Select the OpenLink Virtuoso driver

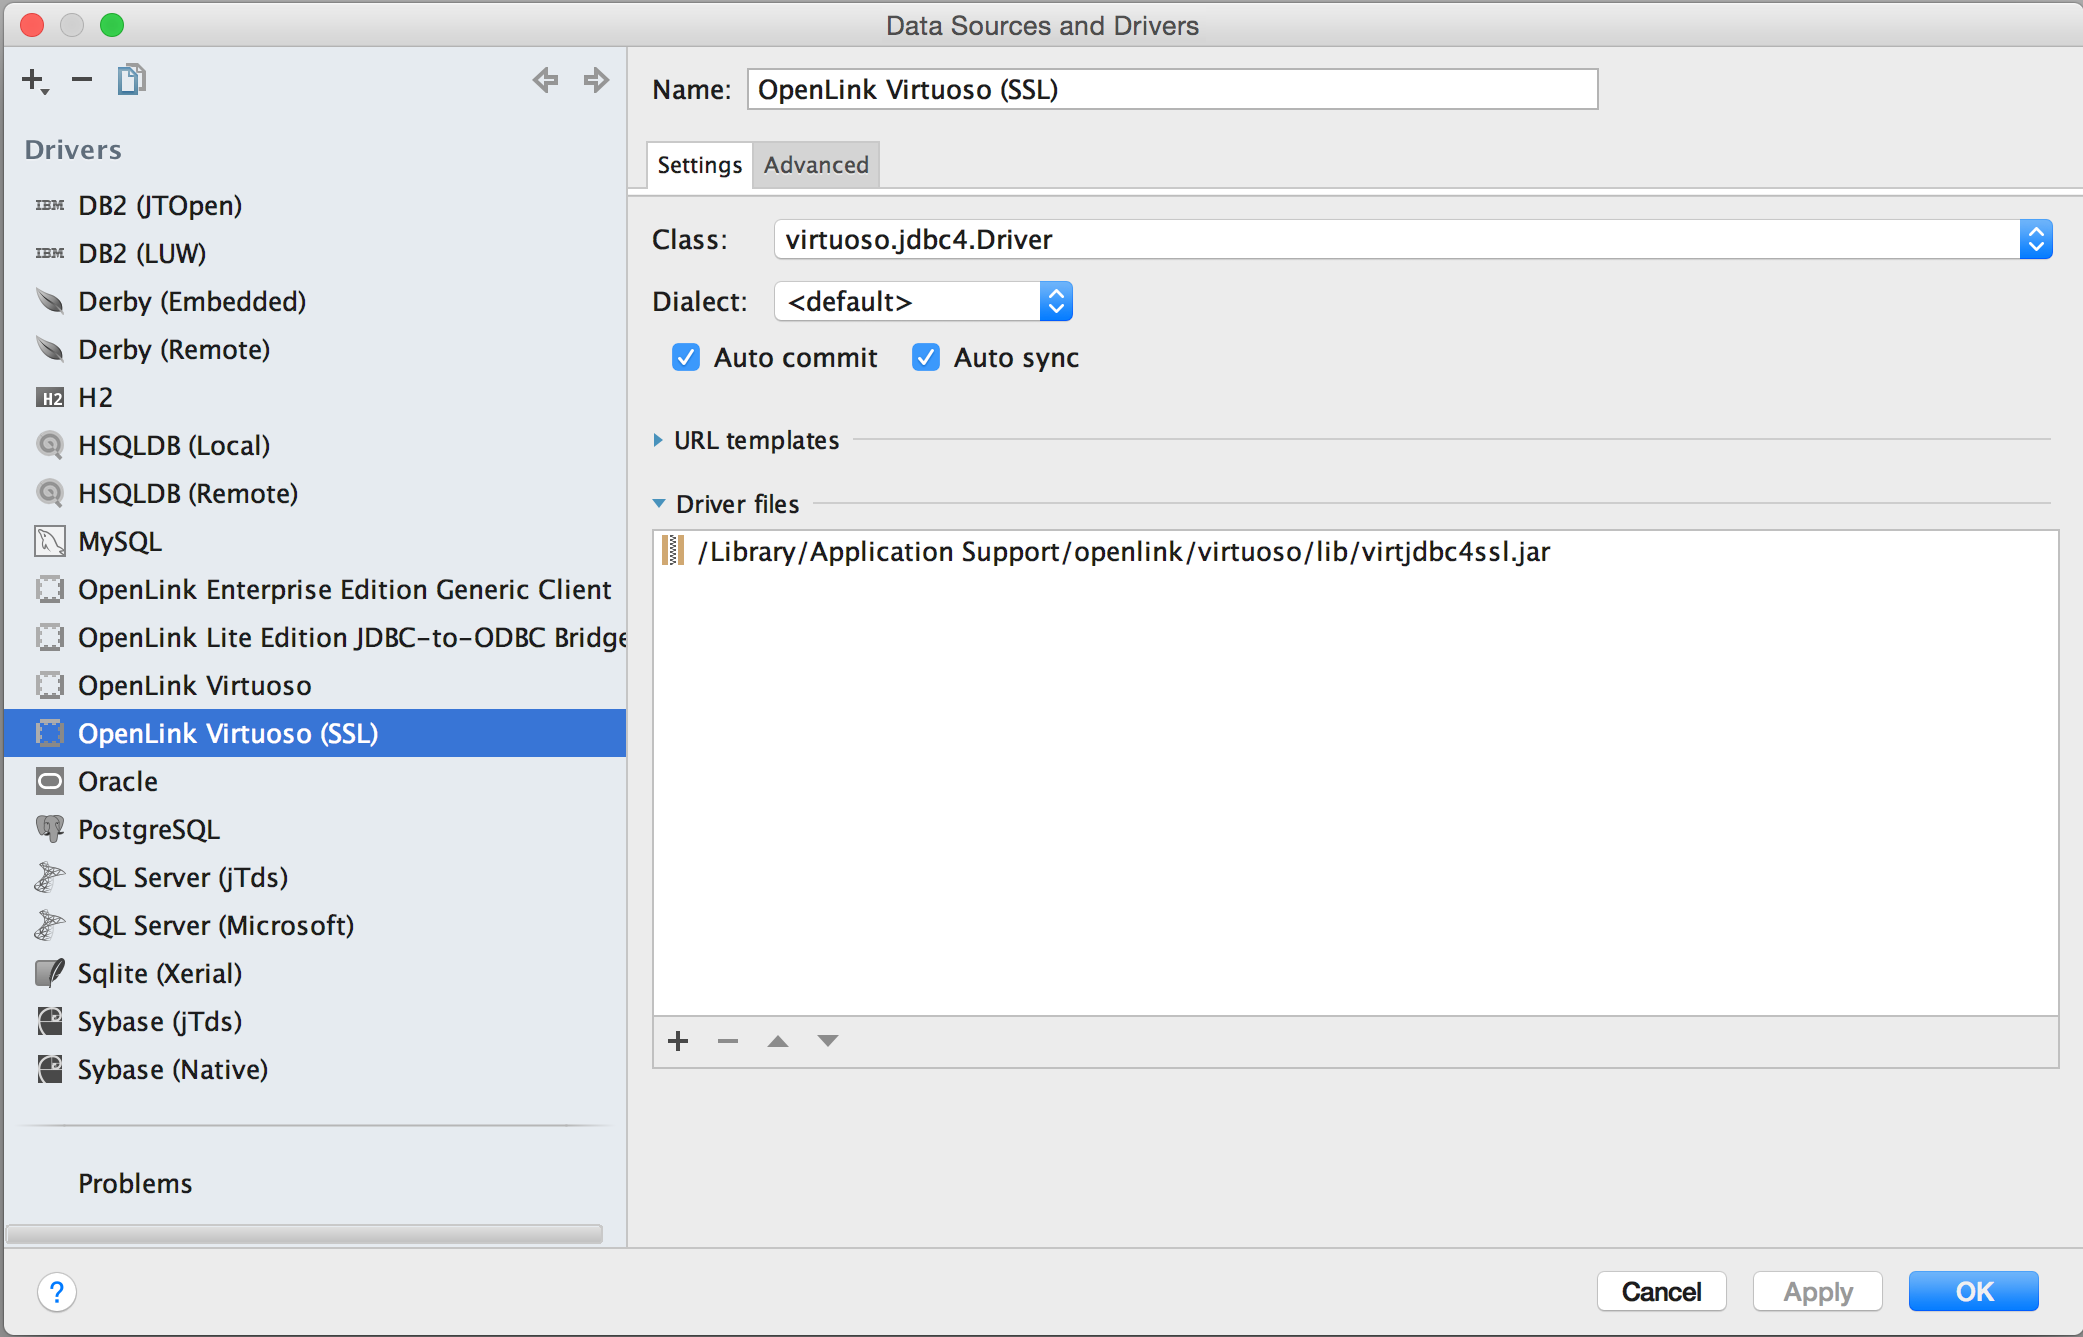click(315, 685)
